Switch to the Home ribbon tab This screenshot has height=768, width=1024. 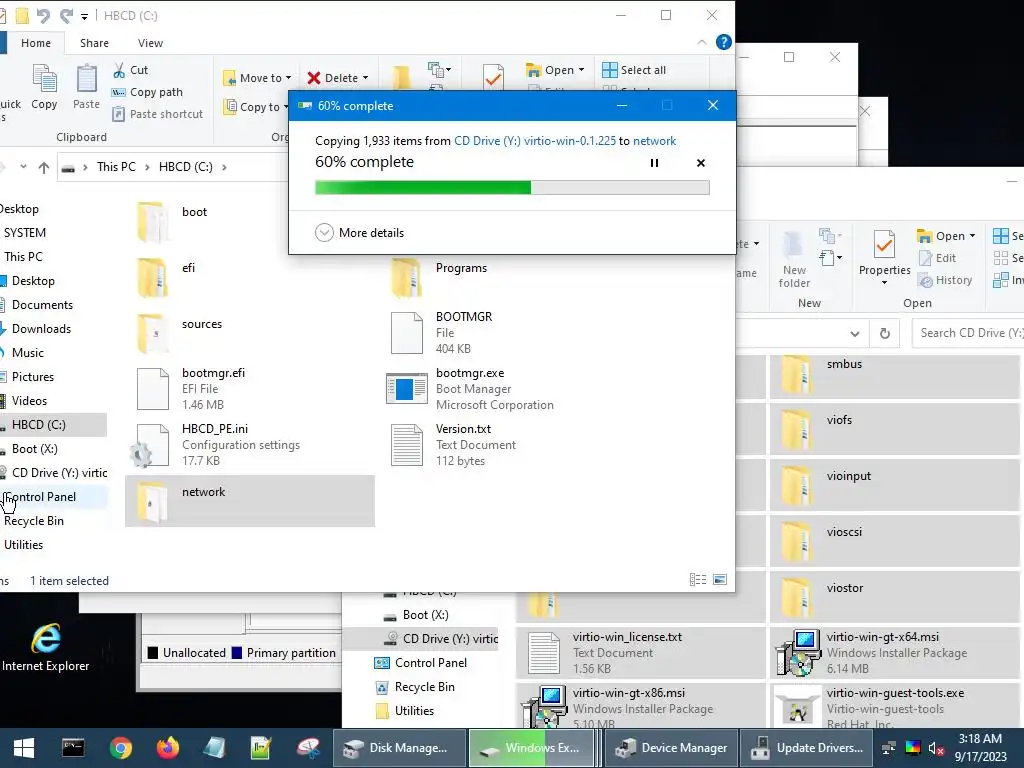(36, 43)
